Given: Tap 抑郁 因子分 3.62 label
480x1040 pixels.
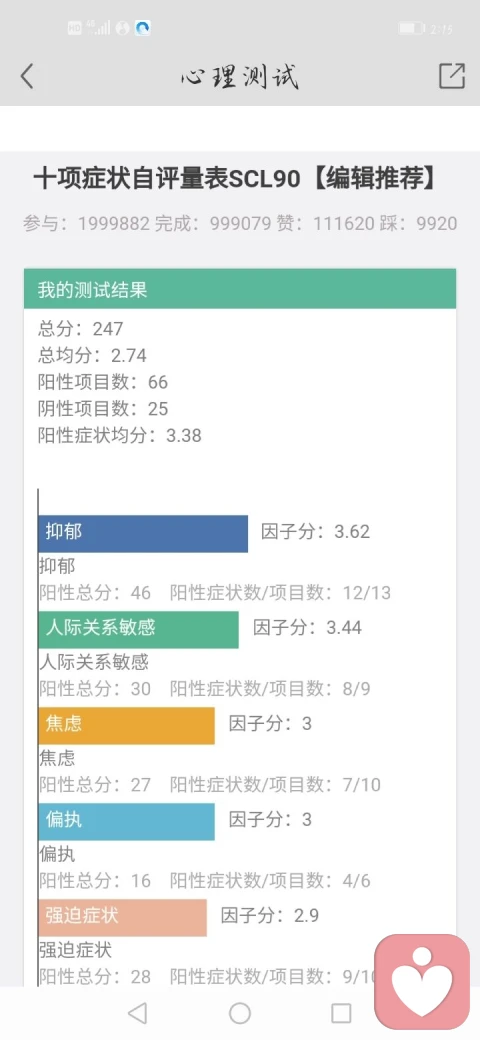Looking at the screenshot, I should (316, 532).
